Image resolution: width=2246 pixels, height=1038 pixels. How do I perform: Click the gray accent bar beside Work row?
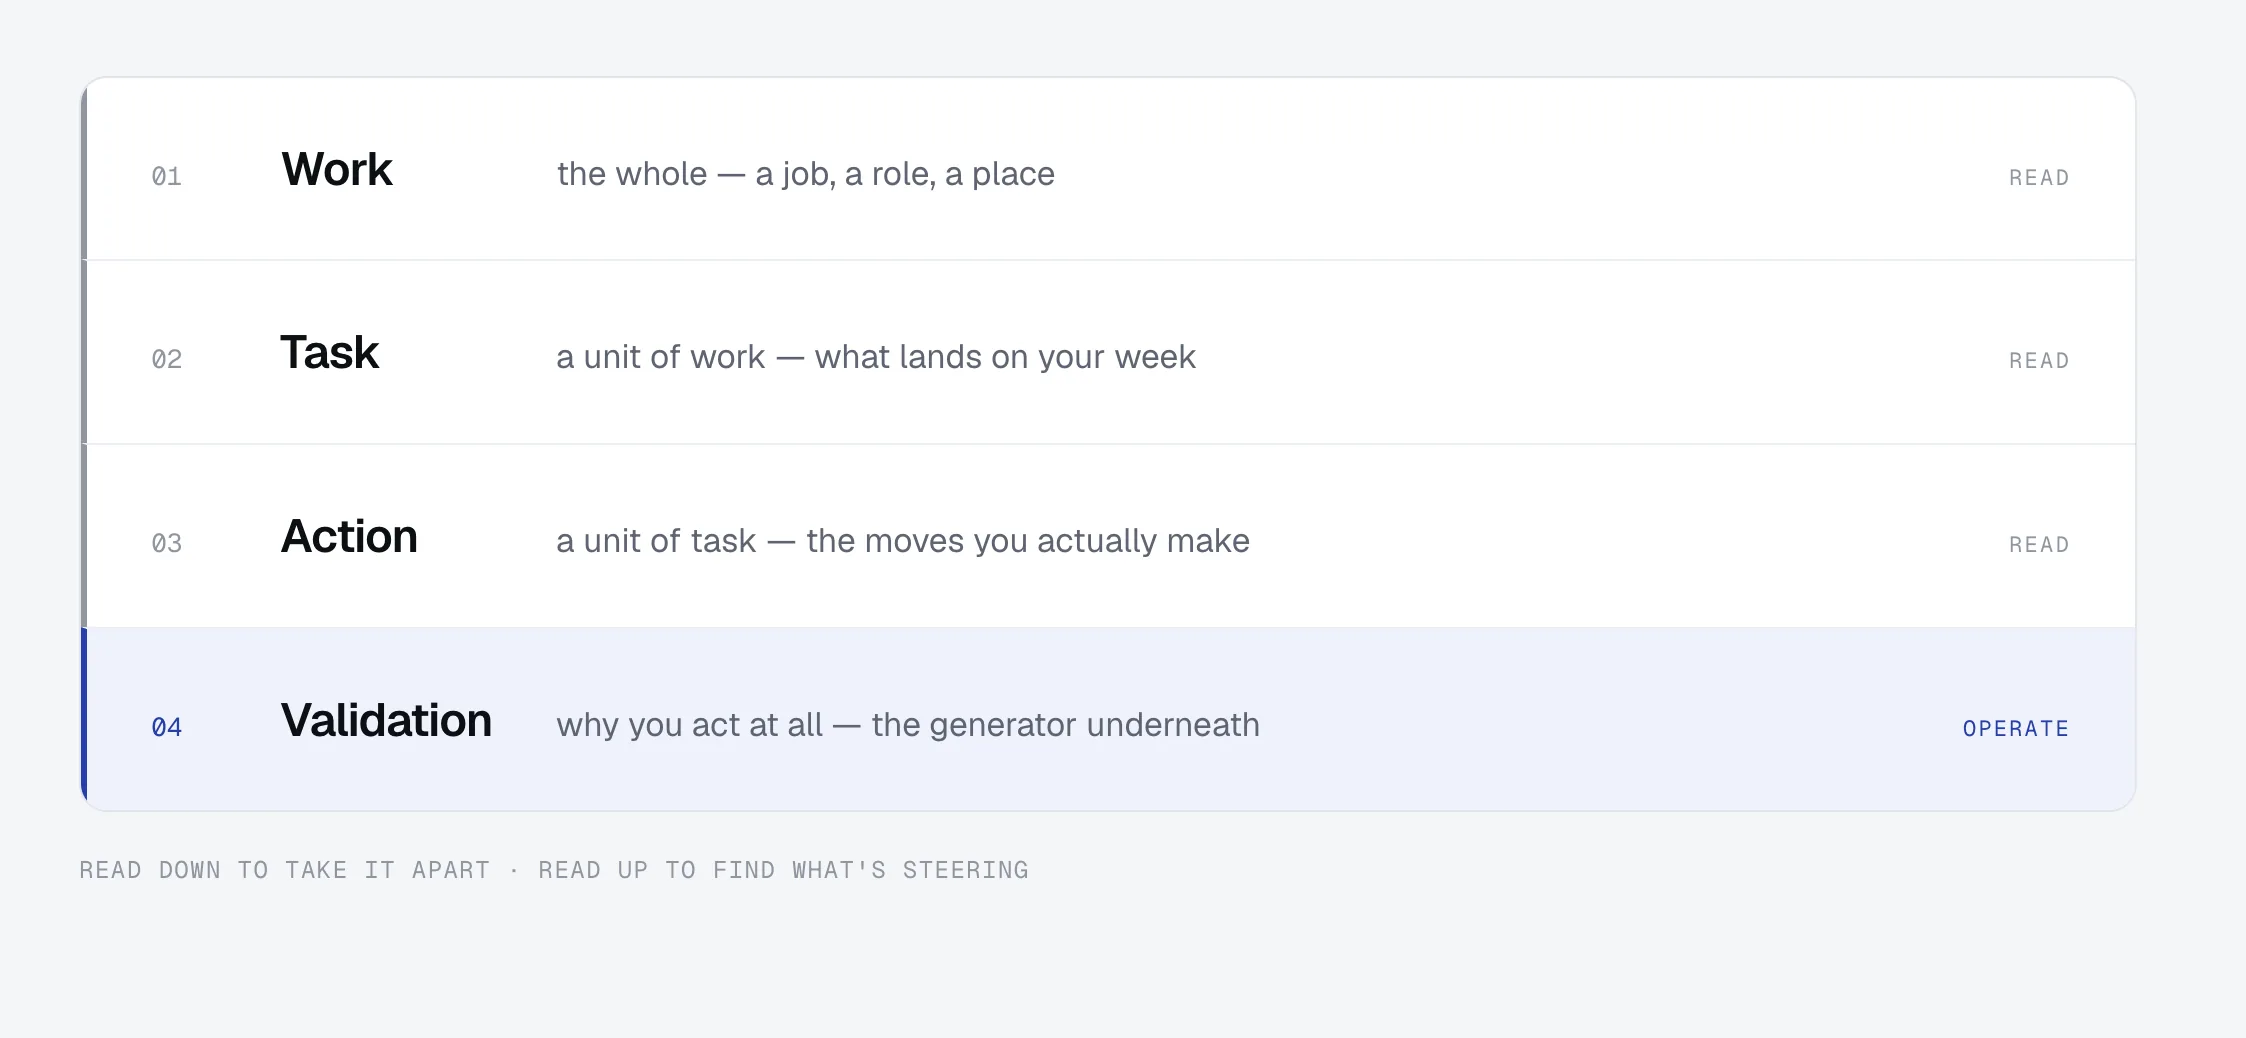click(84, 169)
